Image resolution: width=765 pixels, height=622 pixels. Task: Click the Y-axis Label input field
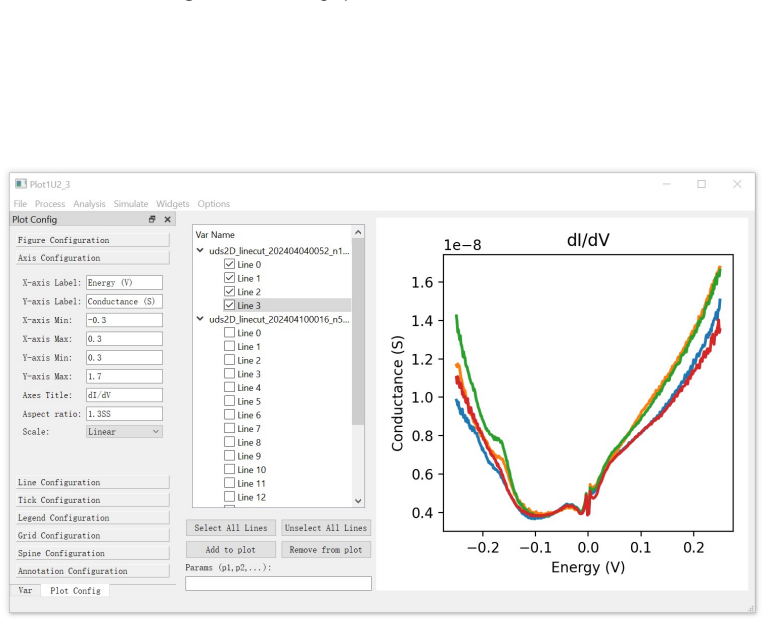pyautogui.click(x=124, y=301)
